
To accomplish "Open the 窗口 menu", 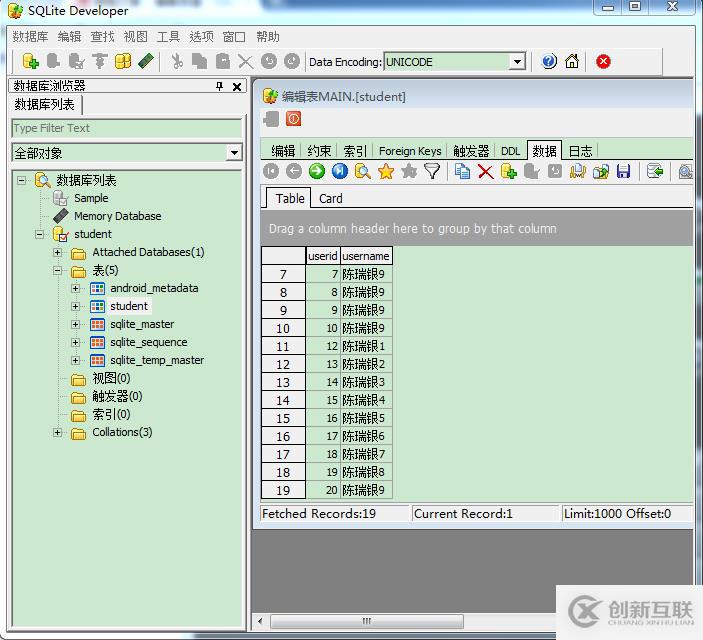I will 234,37.
